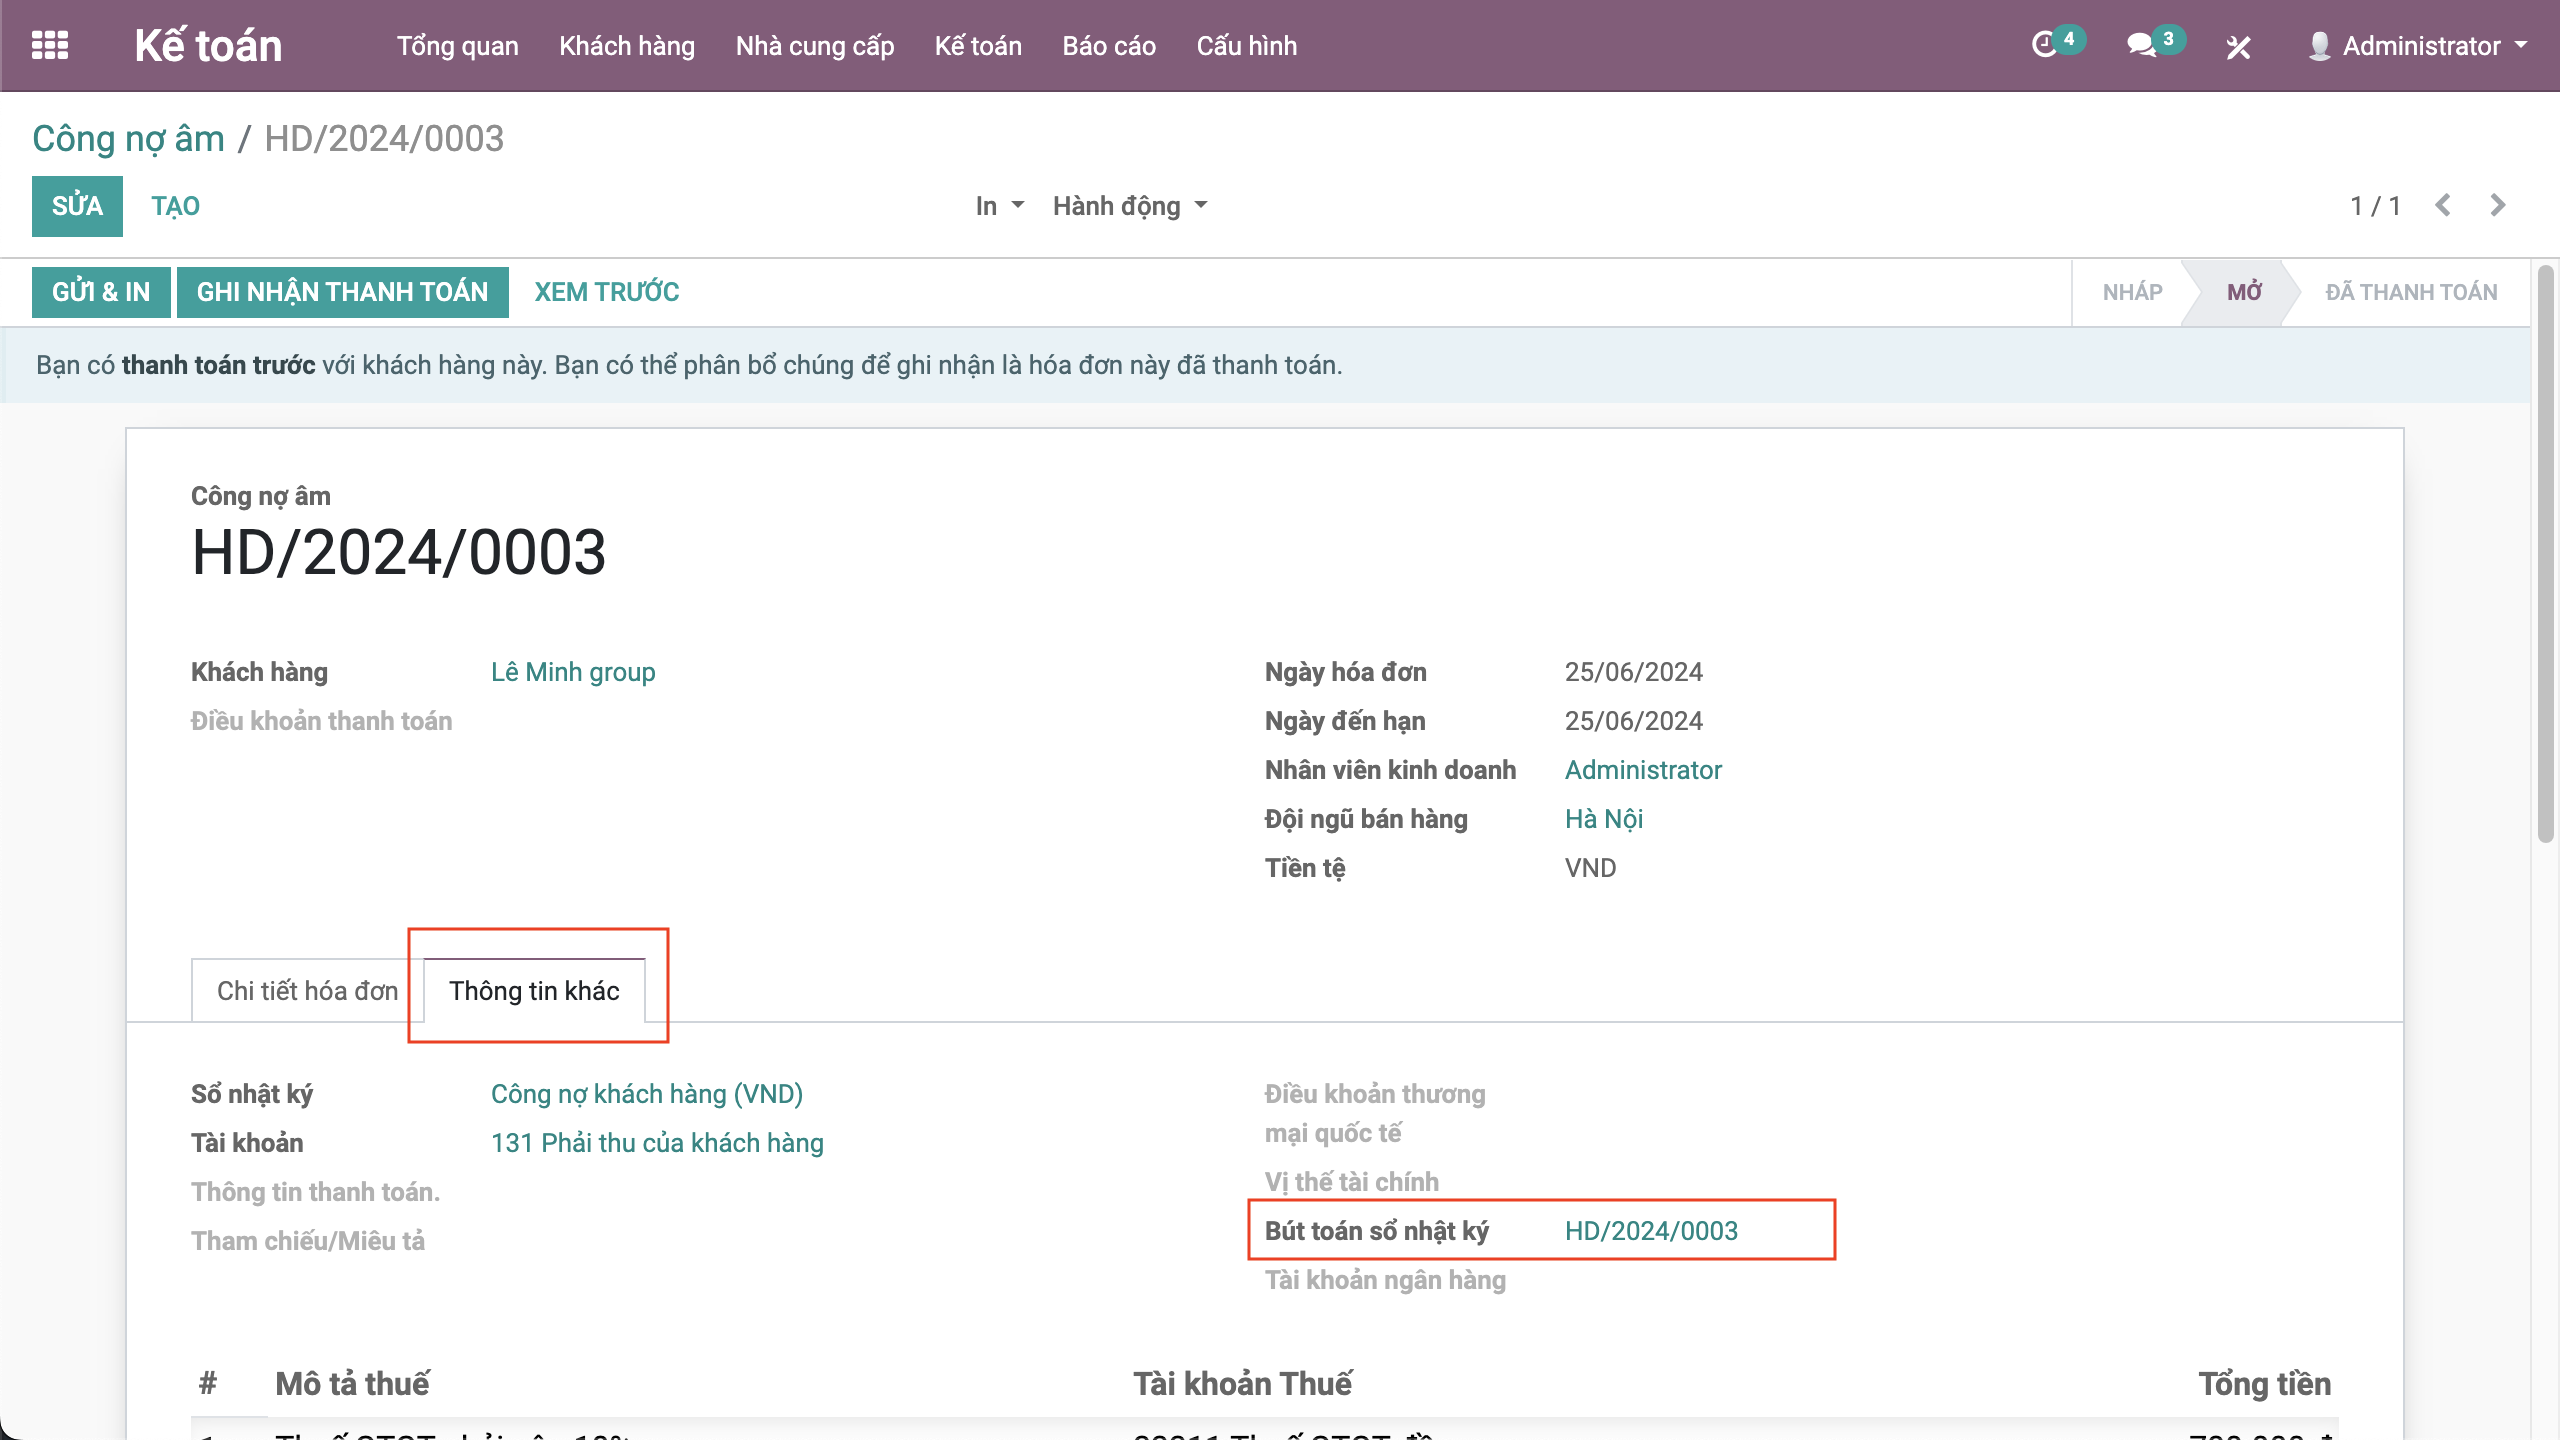Open journal entry HD/2024/0003 link
Screen dimensions: 2560x1440
1651,1231
